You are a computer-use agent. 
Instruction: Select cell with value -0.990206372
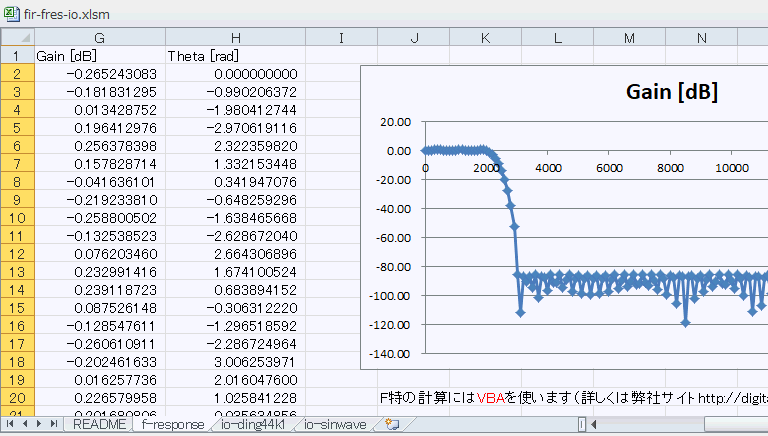point(236,92)
